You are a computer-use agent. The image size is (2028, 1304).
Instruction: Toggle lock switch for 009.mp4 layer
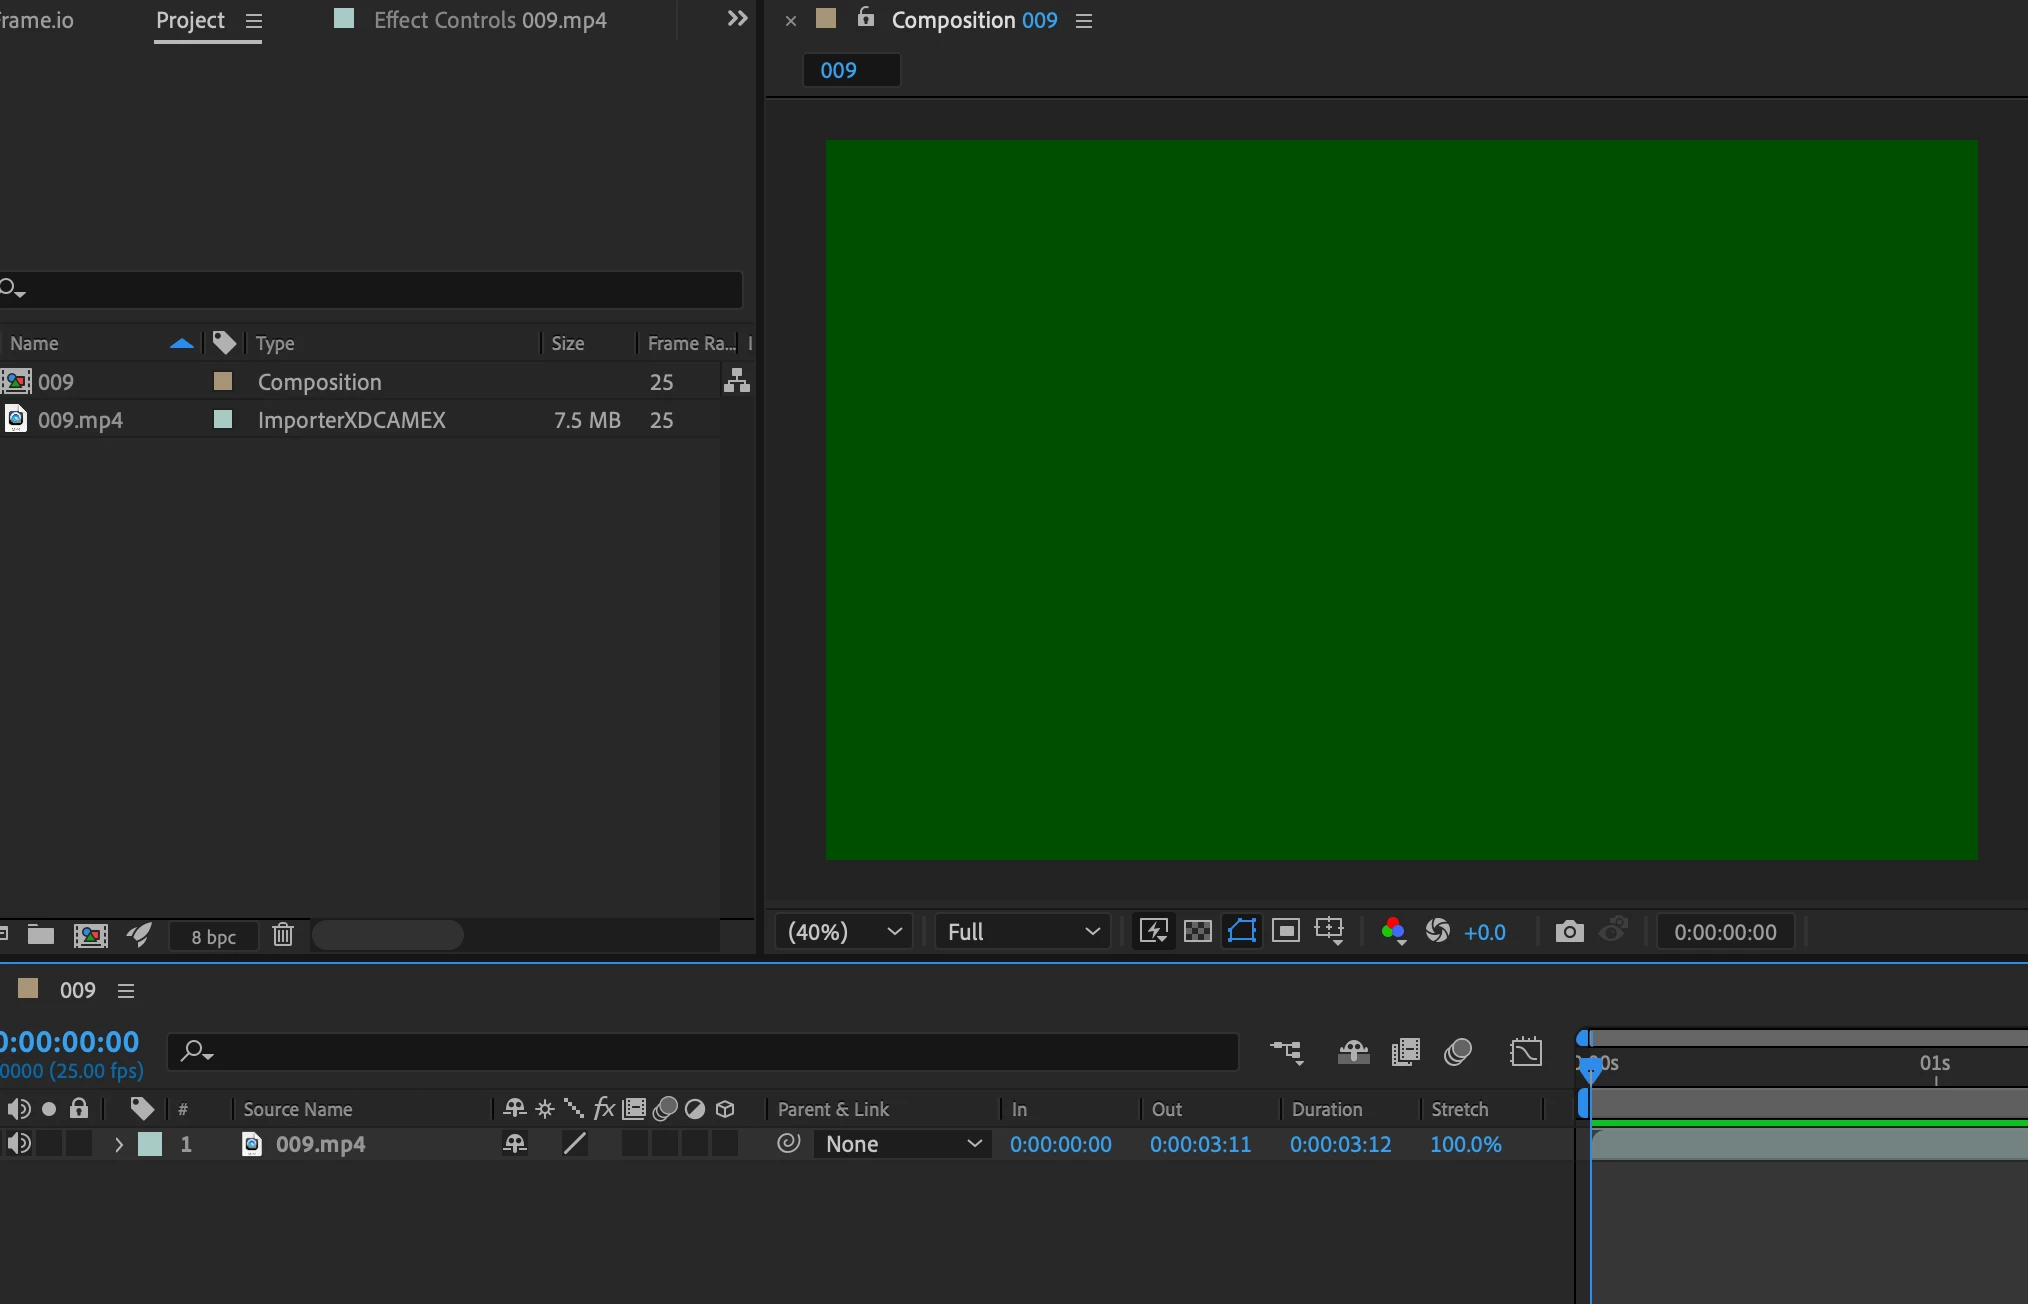[79, 1144]
